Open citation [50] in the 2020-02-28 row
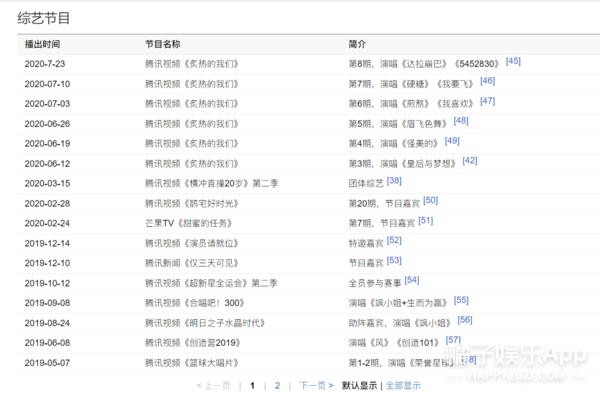Viewport: 600px width, 396px height. pyautogui.click(x=430, y=200)
